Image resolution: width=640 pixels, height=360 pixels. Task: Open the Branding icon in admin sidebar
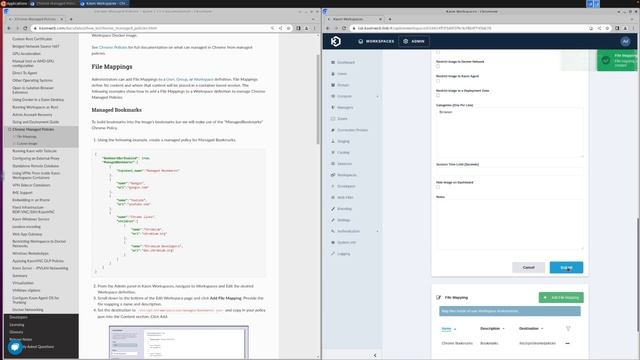[x=333, y=209]
